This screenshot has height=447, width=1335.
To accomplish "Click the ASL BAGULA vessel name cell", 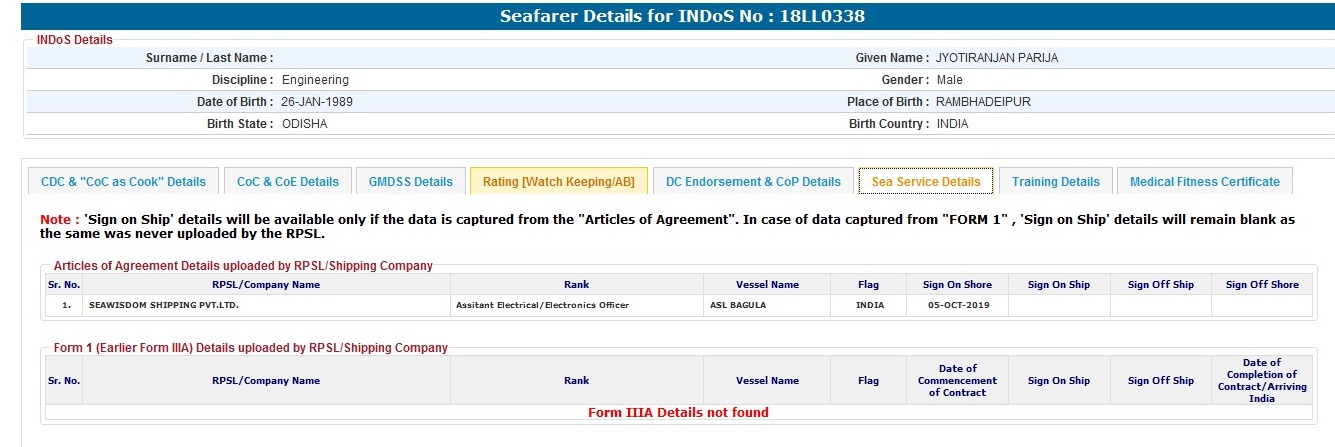I will 738,305.
